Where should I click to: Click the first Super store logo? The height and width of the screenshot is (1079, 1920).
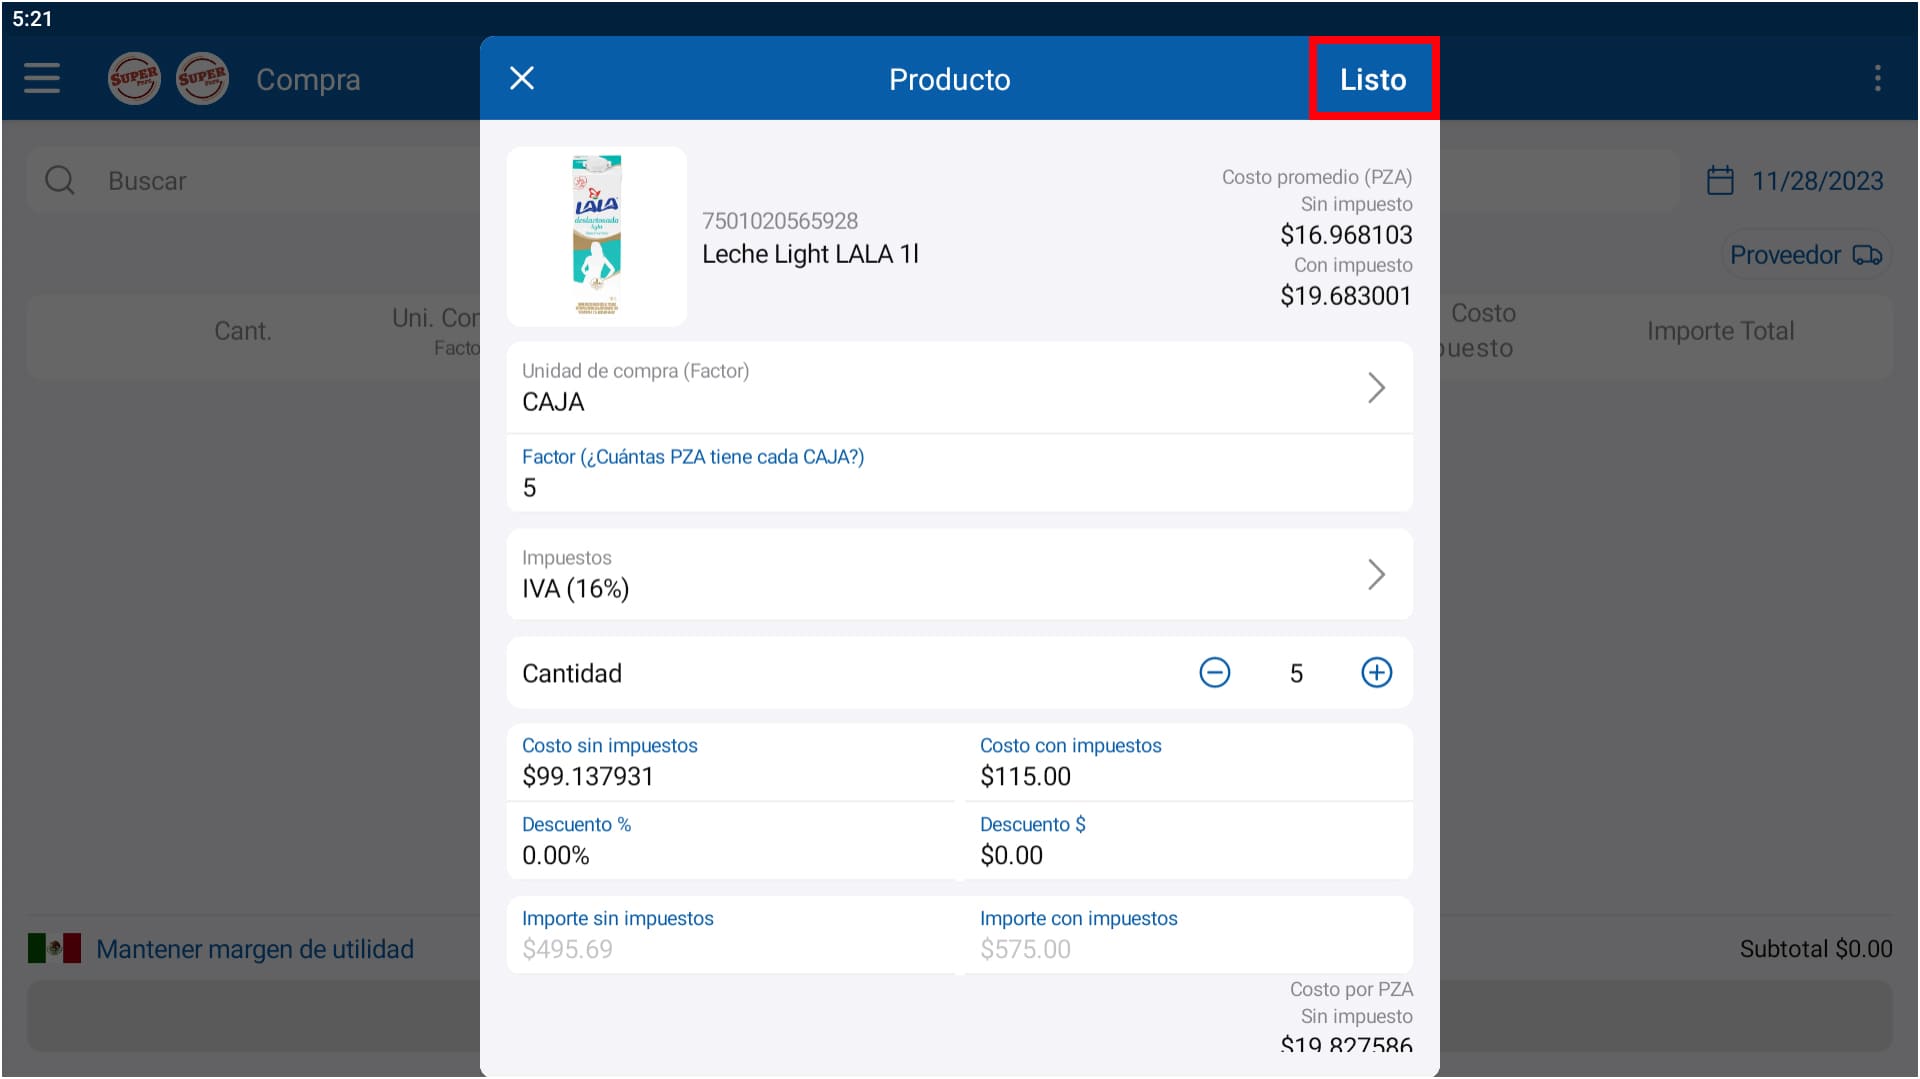[x=134, y=78]
